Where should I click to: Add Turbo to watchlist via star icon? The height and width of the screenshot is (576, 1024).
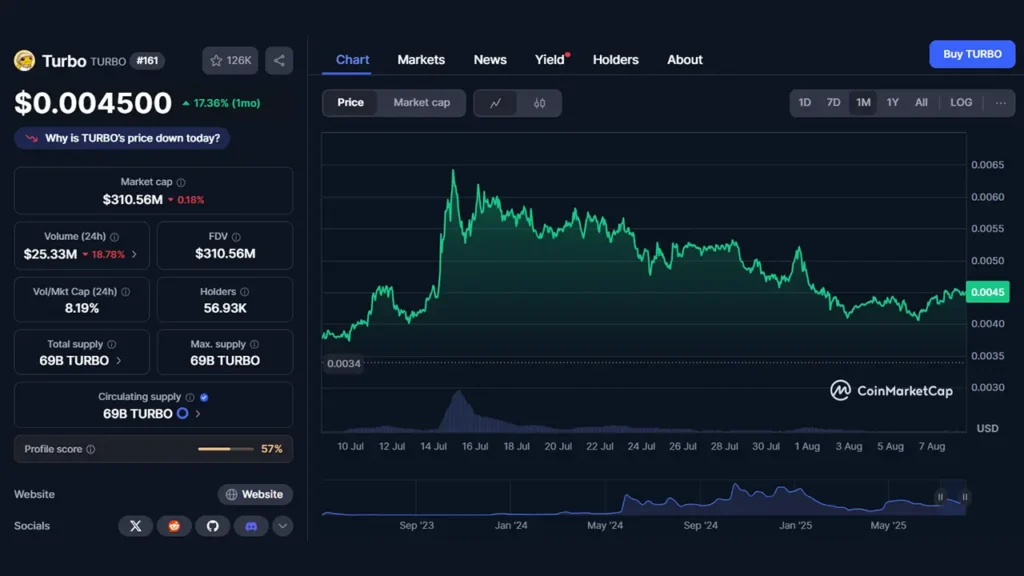click(230, 61)
